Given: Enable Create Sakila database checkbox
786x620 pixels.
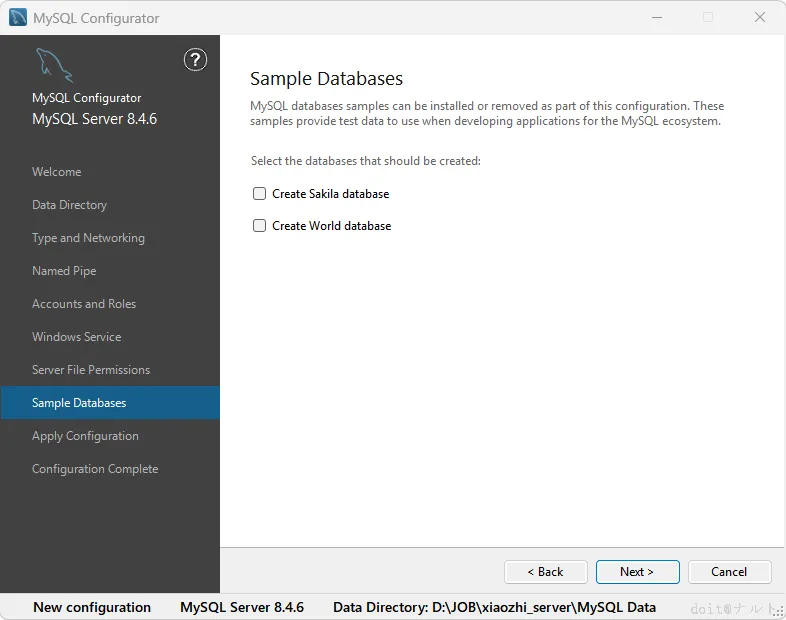Looking at the screenshot, I should [x=260, y=194].
